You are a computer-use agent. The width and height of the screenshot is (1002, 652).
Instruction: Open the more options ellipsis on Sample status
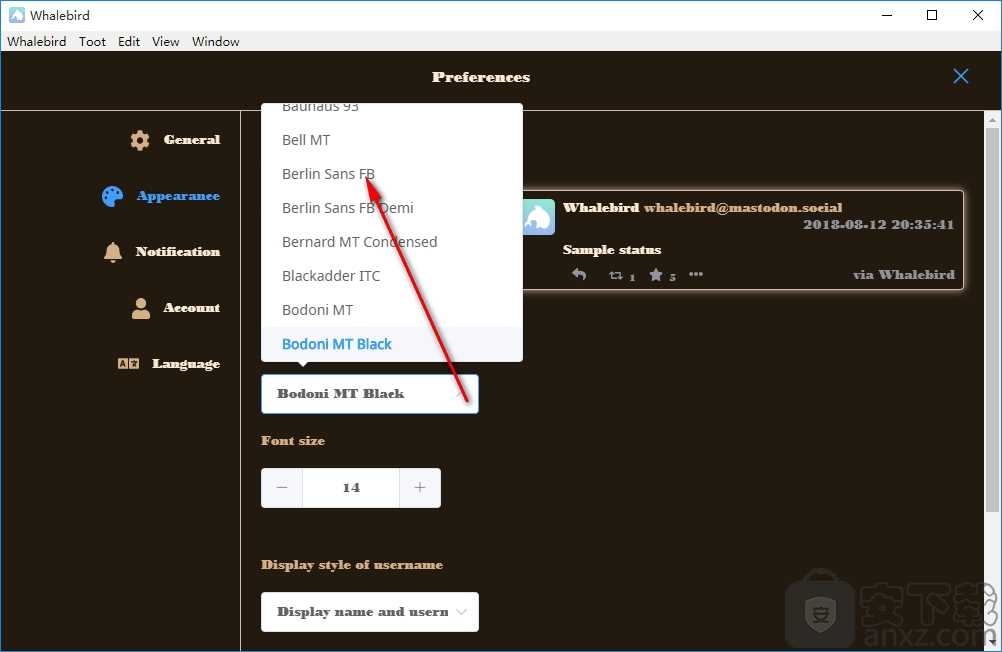coord(696,274)
